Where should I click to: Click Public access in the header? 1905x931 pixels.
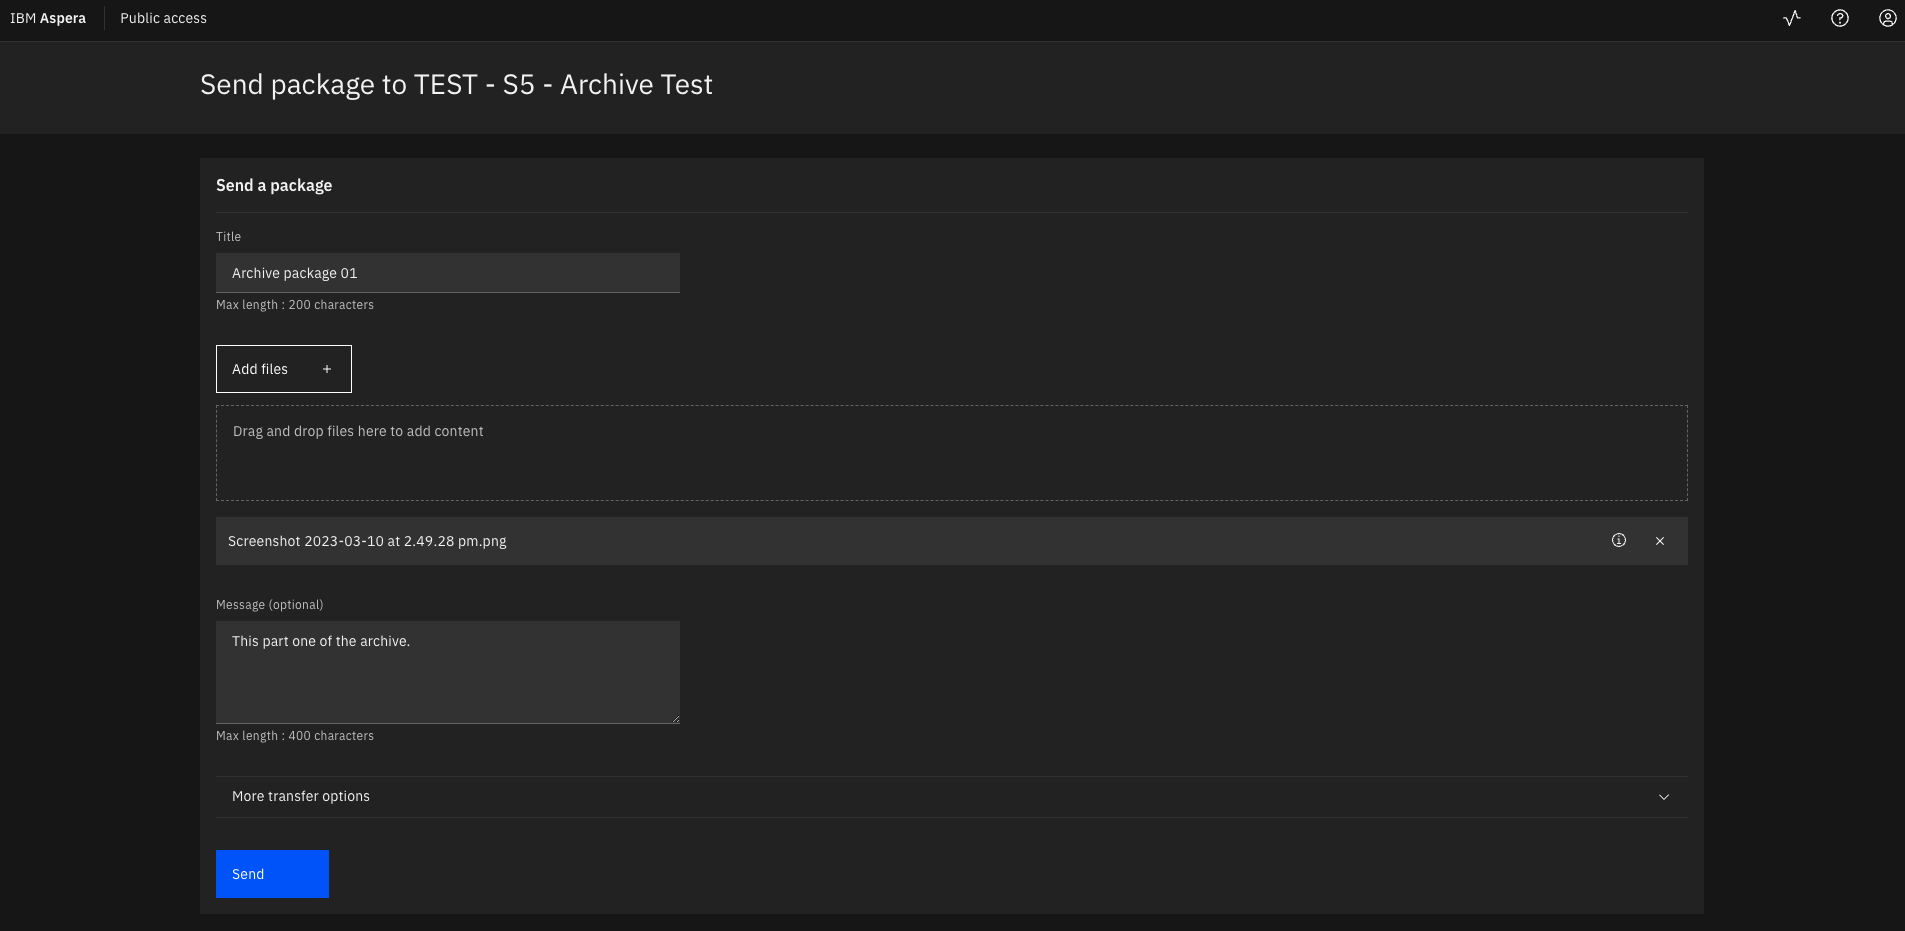[163, 18]
